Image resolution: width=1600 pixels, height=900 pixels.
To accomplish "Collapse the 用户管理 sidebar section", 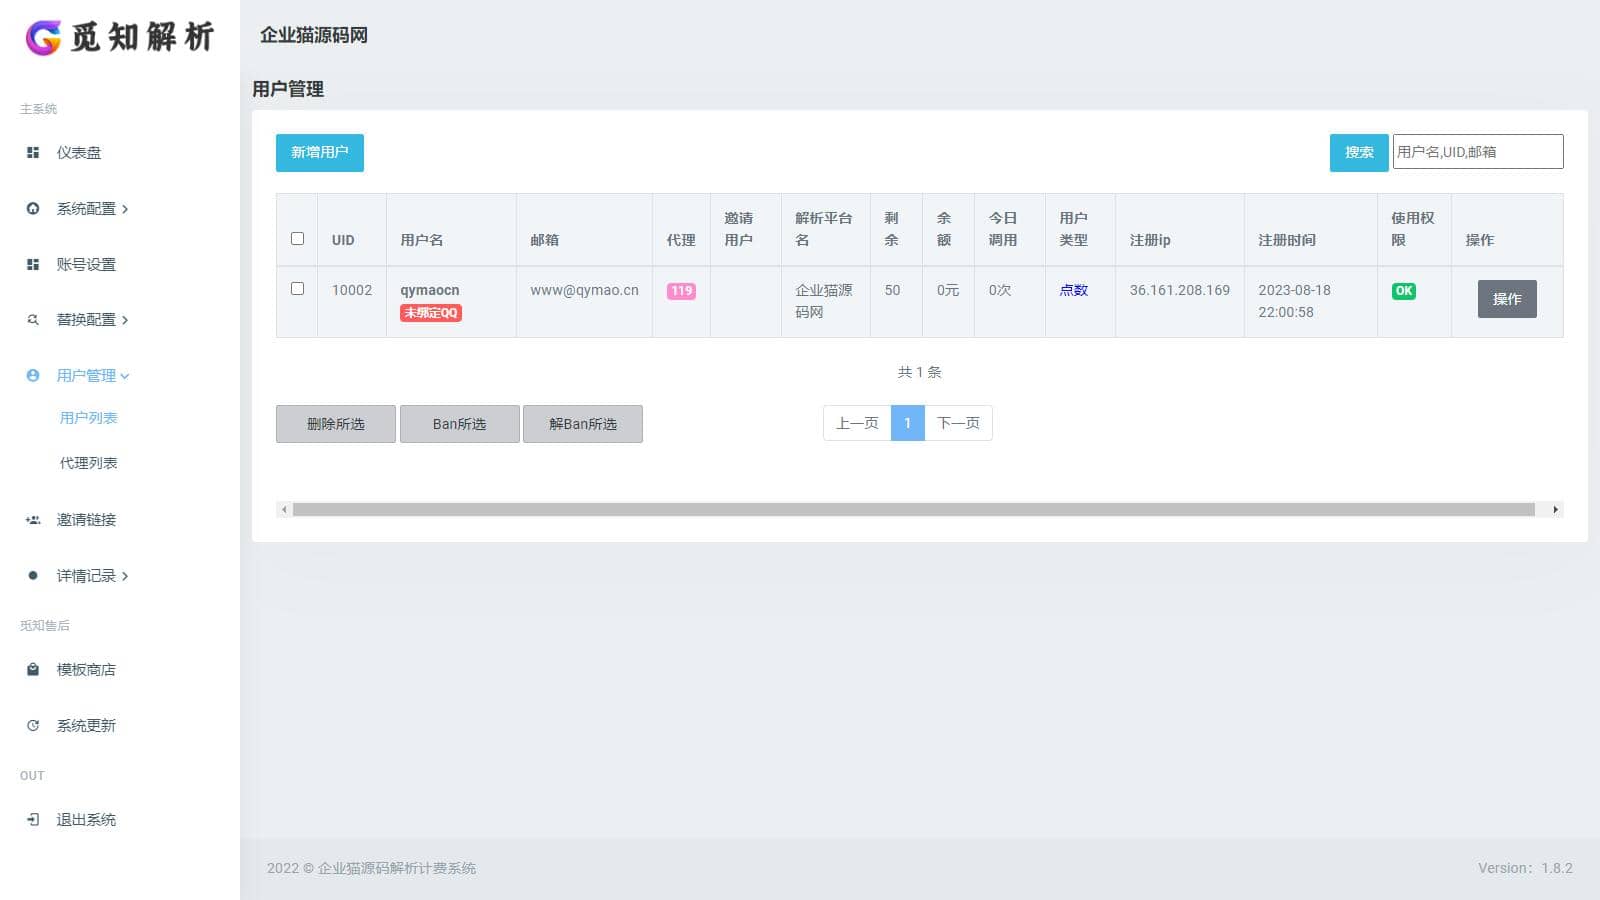I will click(92, 376).
